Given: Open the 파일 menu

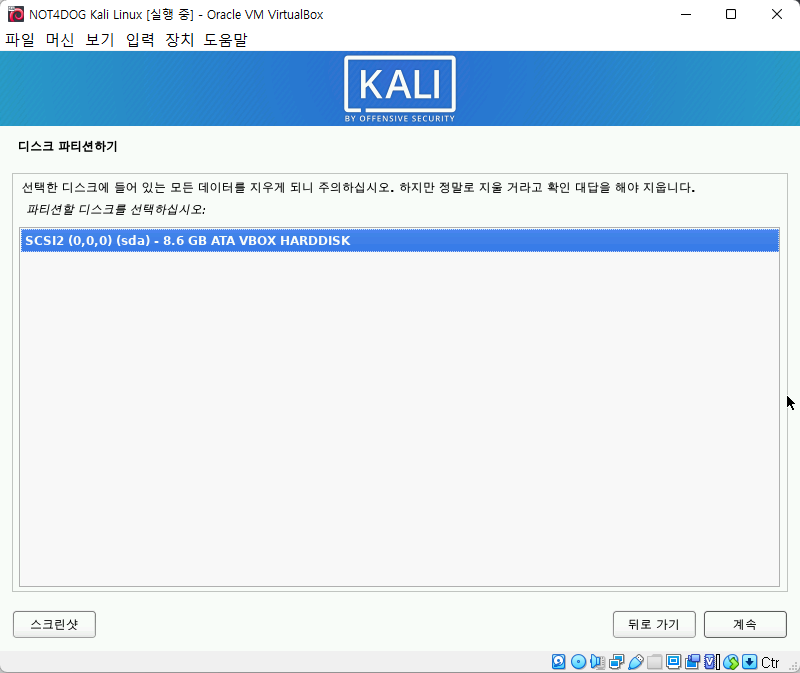Looking at the screenshot, I should point(20,39).
